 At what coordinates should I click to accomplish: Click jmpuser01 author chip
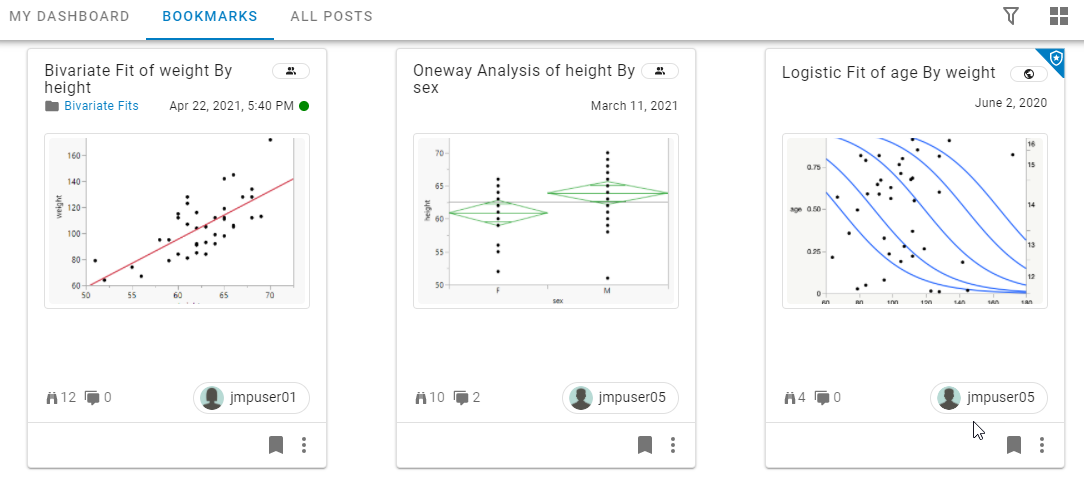(x=251, y=398)
